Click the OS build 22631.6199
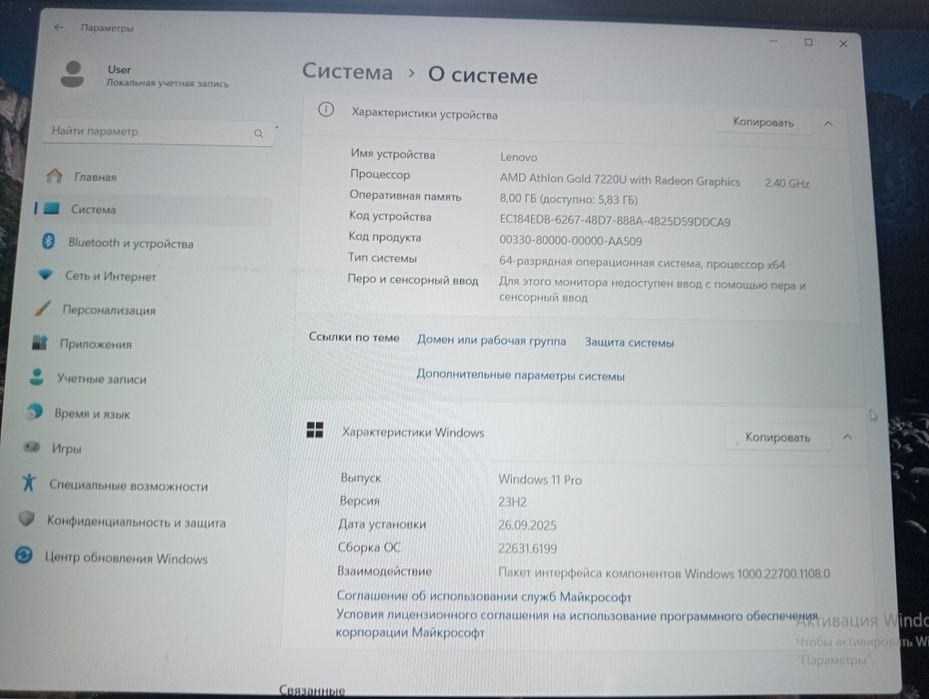 tap(527, 548)
